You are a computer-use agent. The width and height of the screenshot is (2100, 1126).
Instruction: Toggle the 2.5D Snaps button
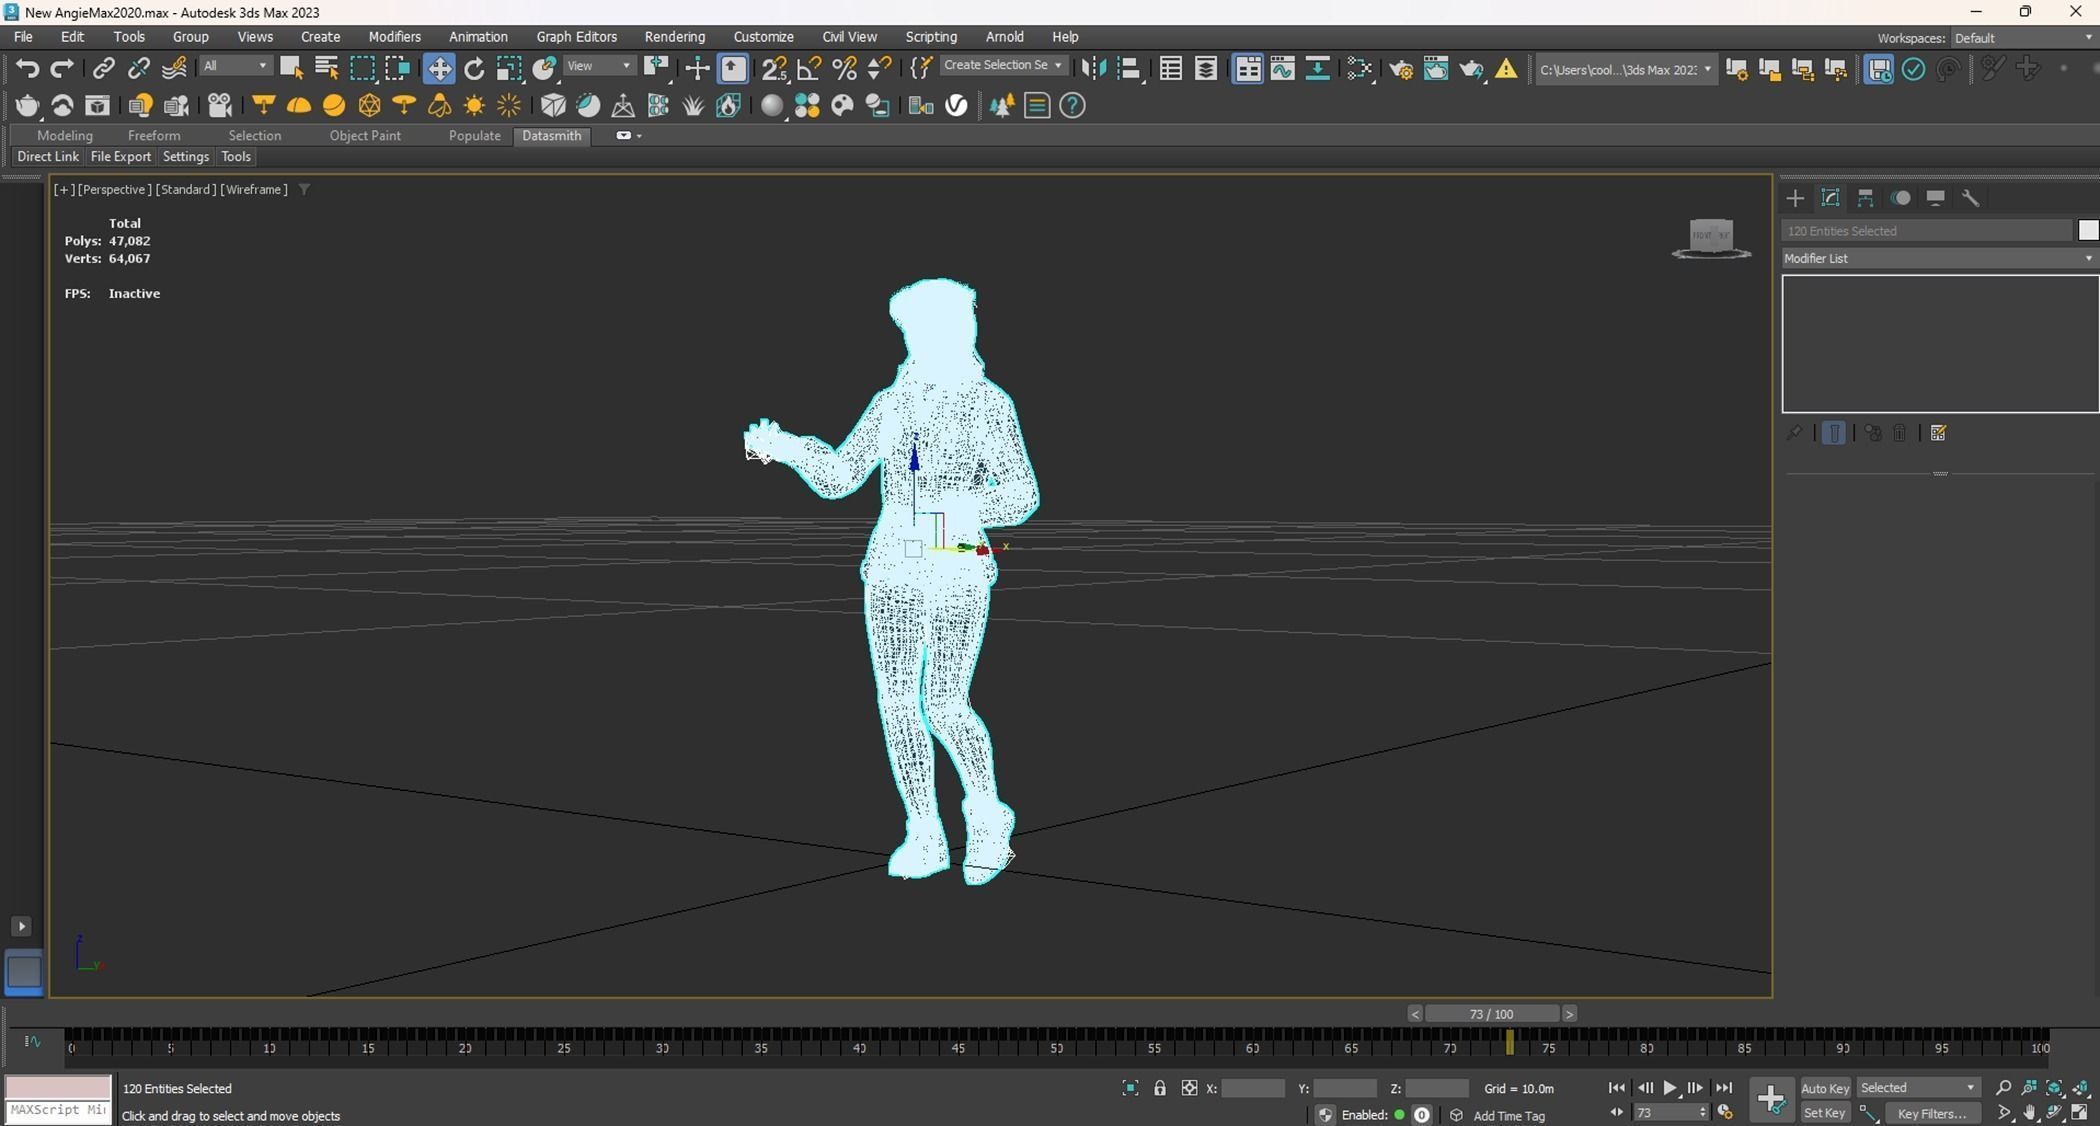774,68
